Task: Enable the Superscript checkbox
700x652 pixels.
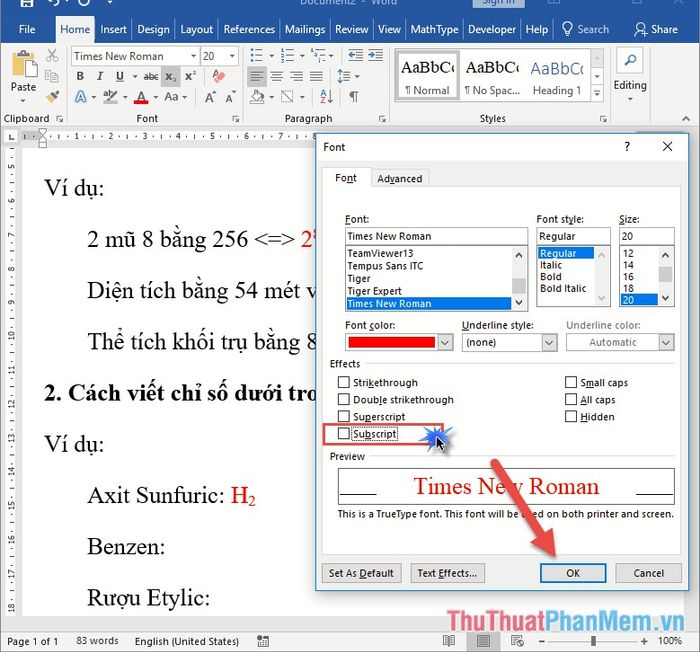Action: pos(343,416)
